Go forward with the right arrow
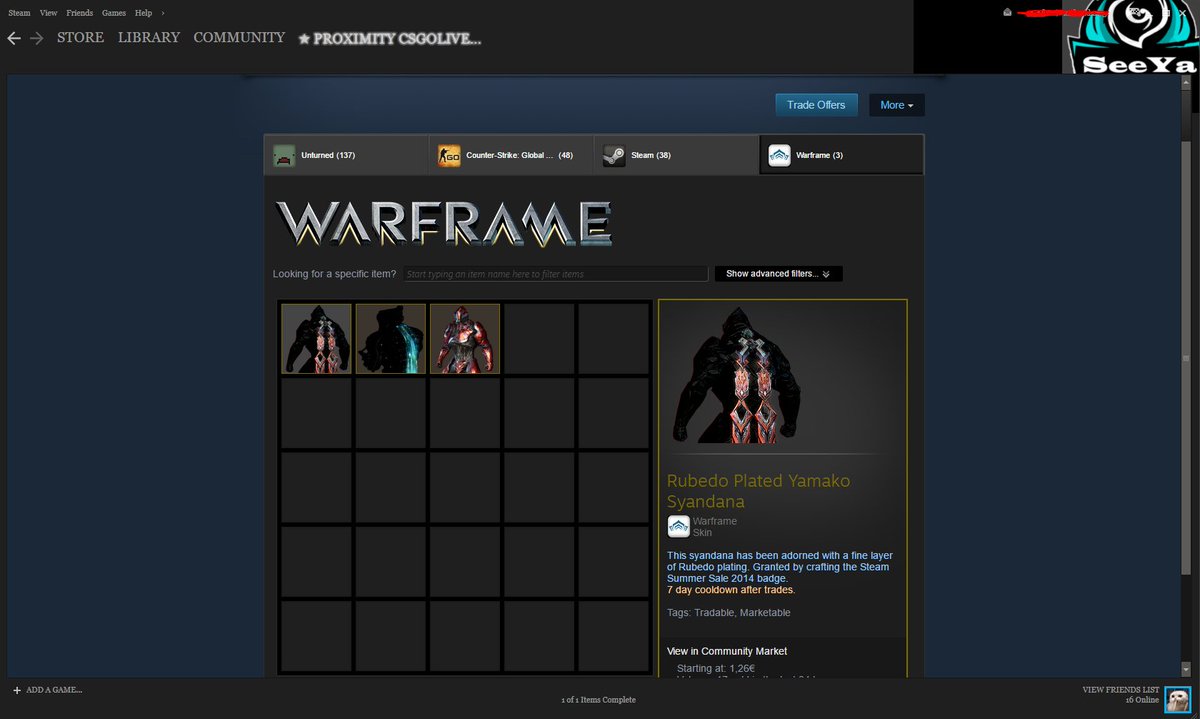The height and width of the screenshot is (719, 1200). (37, 38)
